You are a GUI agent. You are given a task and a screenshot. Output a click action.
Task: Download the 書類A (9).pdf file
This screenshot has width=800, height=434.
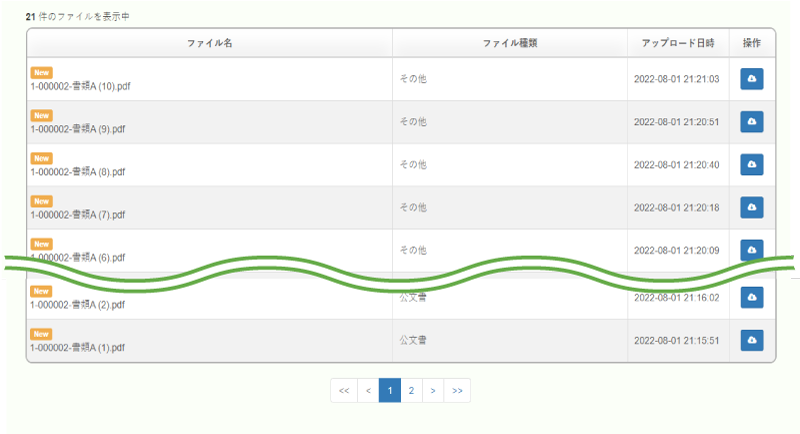point(752,121)
